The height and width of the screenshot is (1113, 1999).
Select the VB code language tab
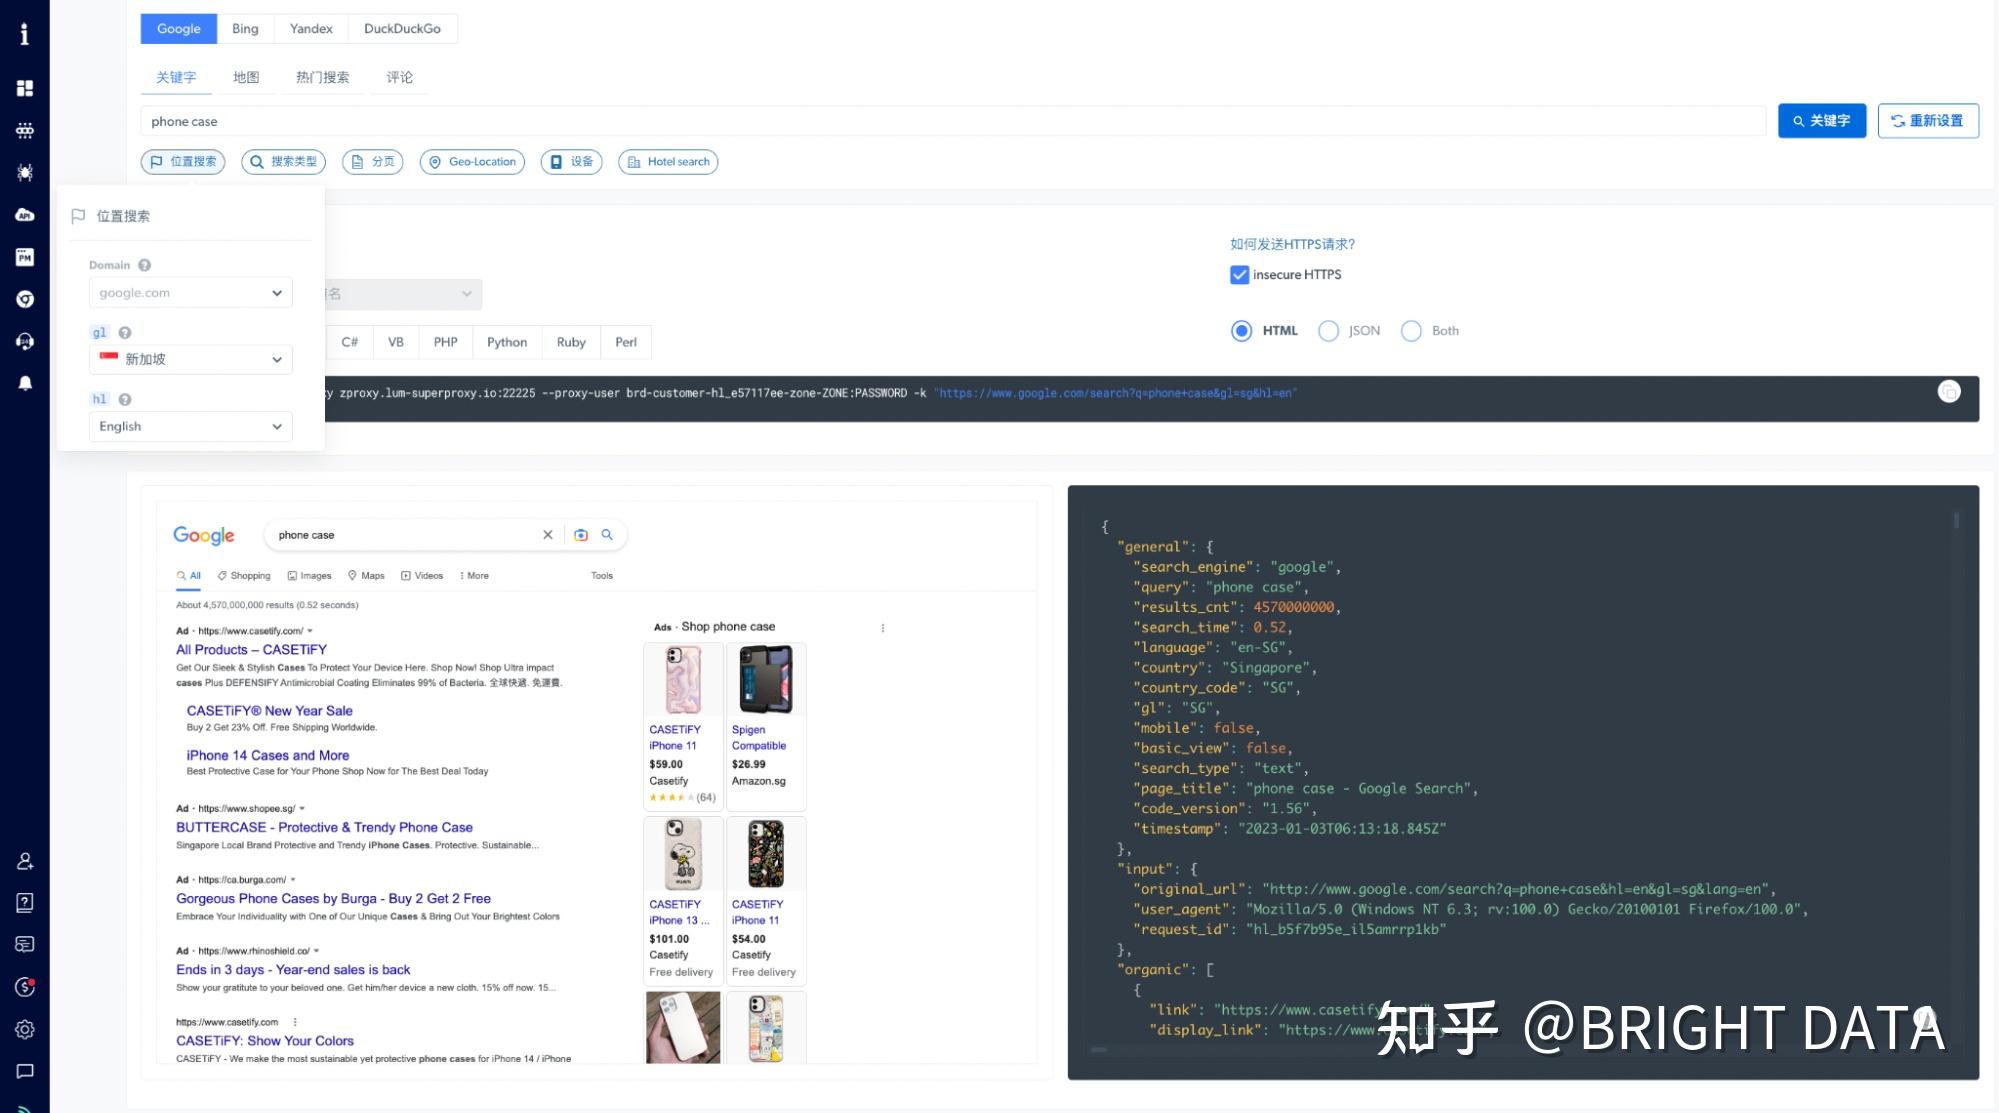(x=396, y=342)
